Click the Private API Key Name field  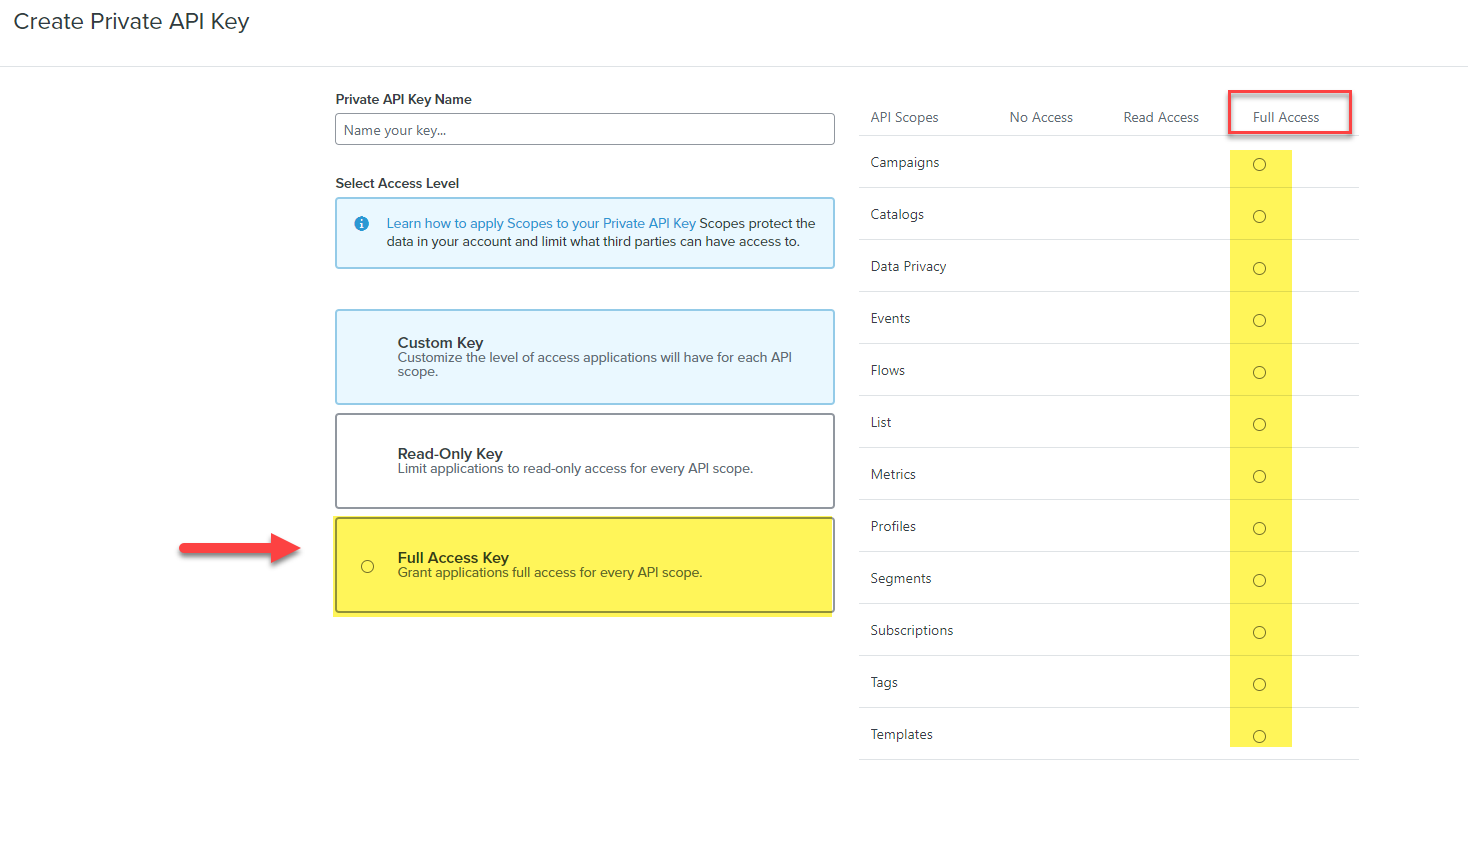pos(584,130)
